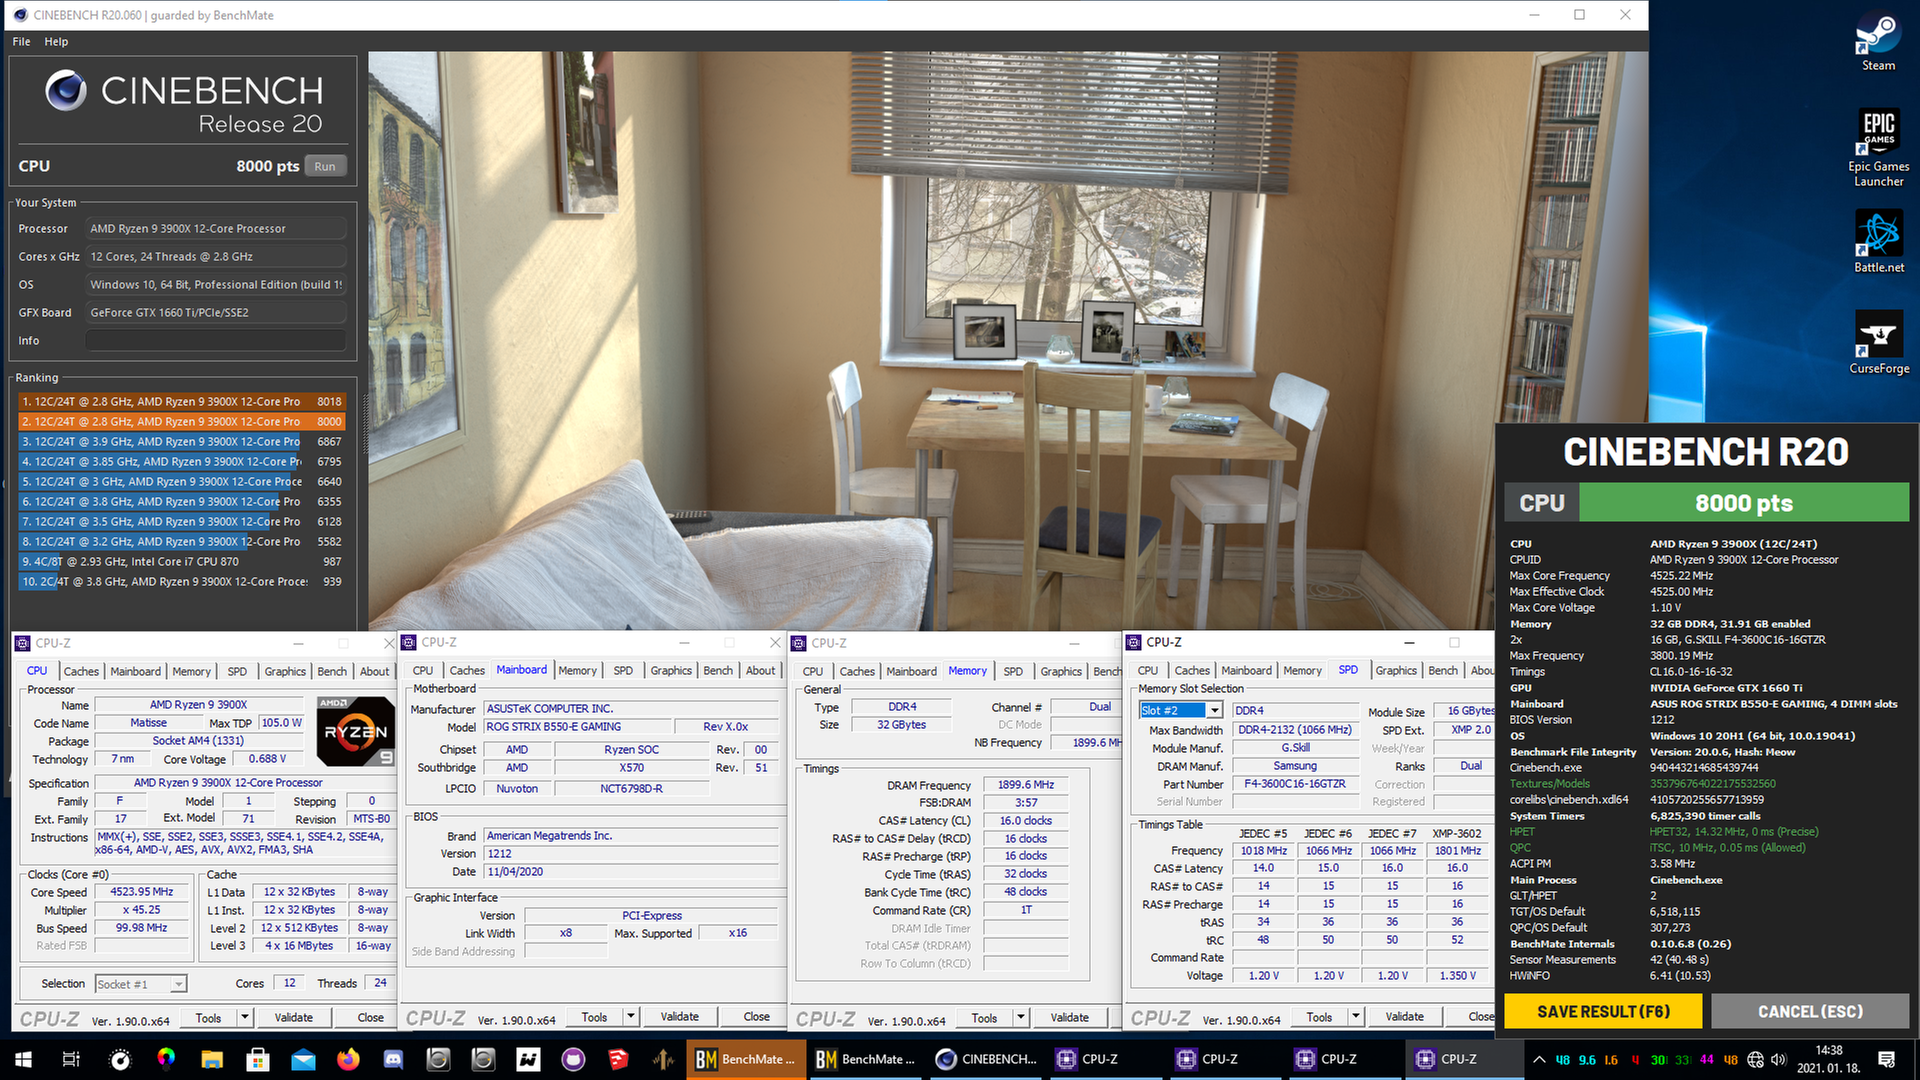Open the File Explorer taskbar icon
The height and width of the screenshot is (1080, 1920).
212,1059
